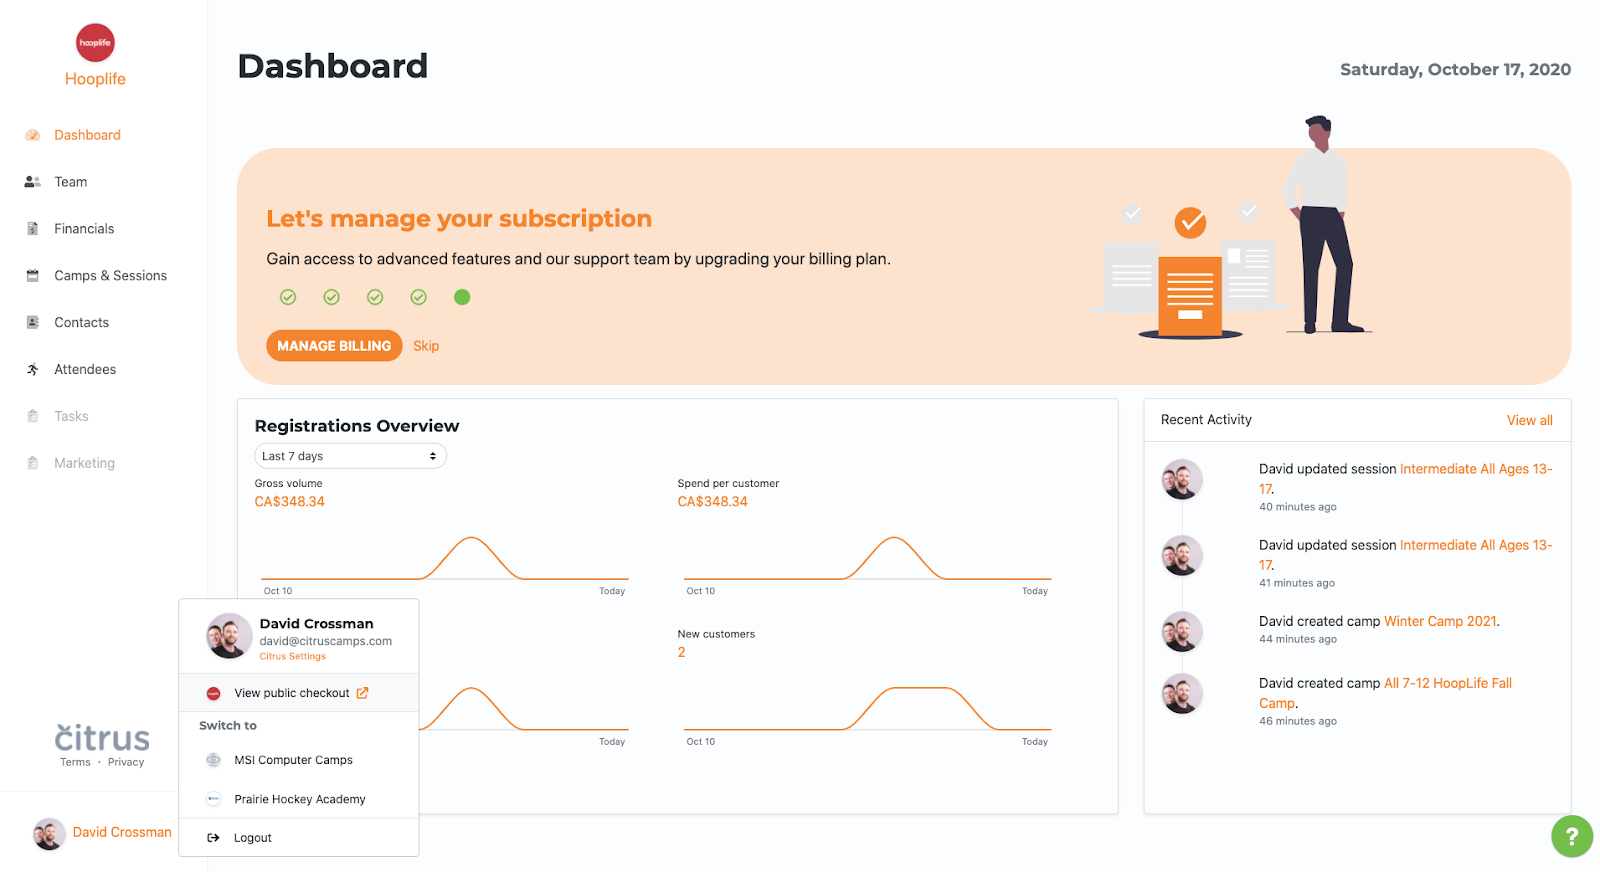Click the external-link icon beside View public checkout
The image size is (1600, 872).
click(362, 693)
